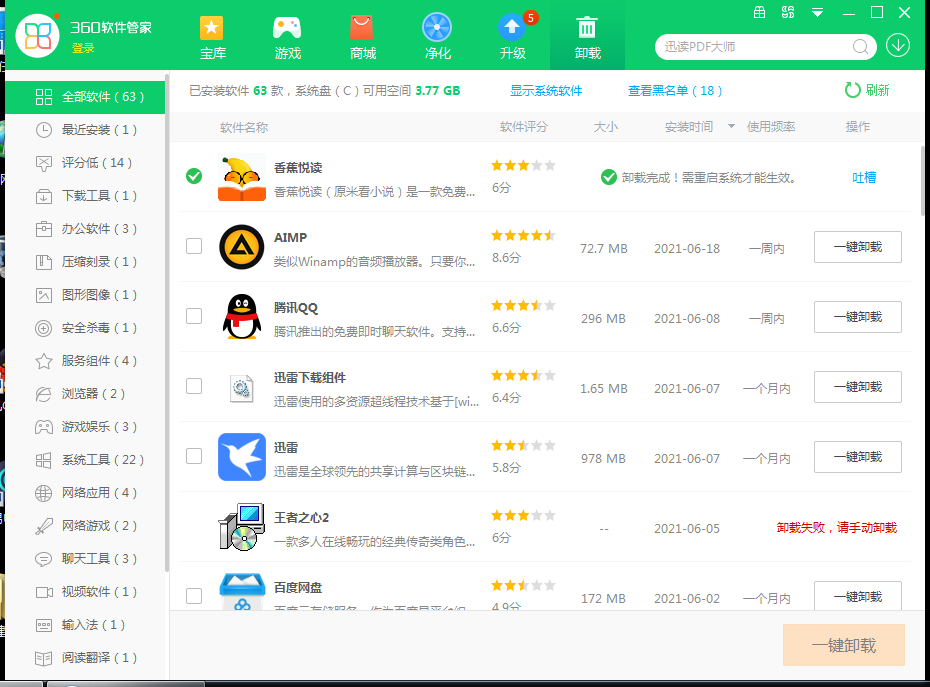Click the bottom batch 一键卸载 button
930x687 pixels.
tap(843, 645)
